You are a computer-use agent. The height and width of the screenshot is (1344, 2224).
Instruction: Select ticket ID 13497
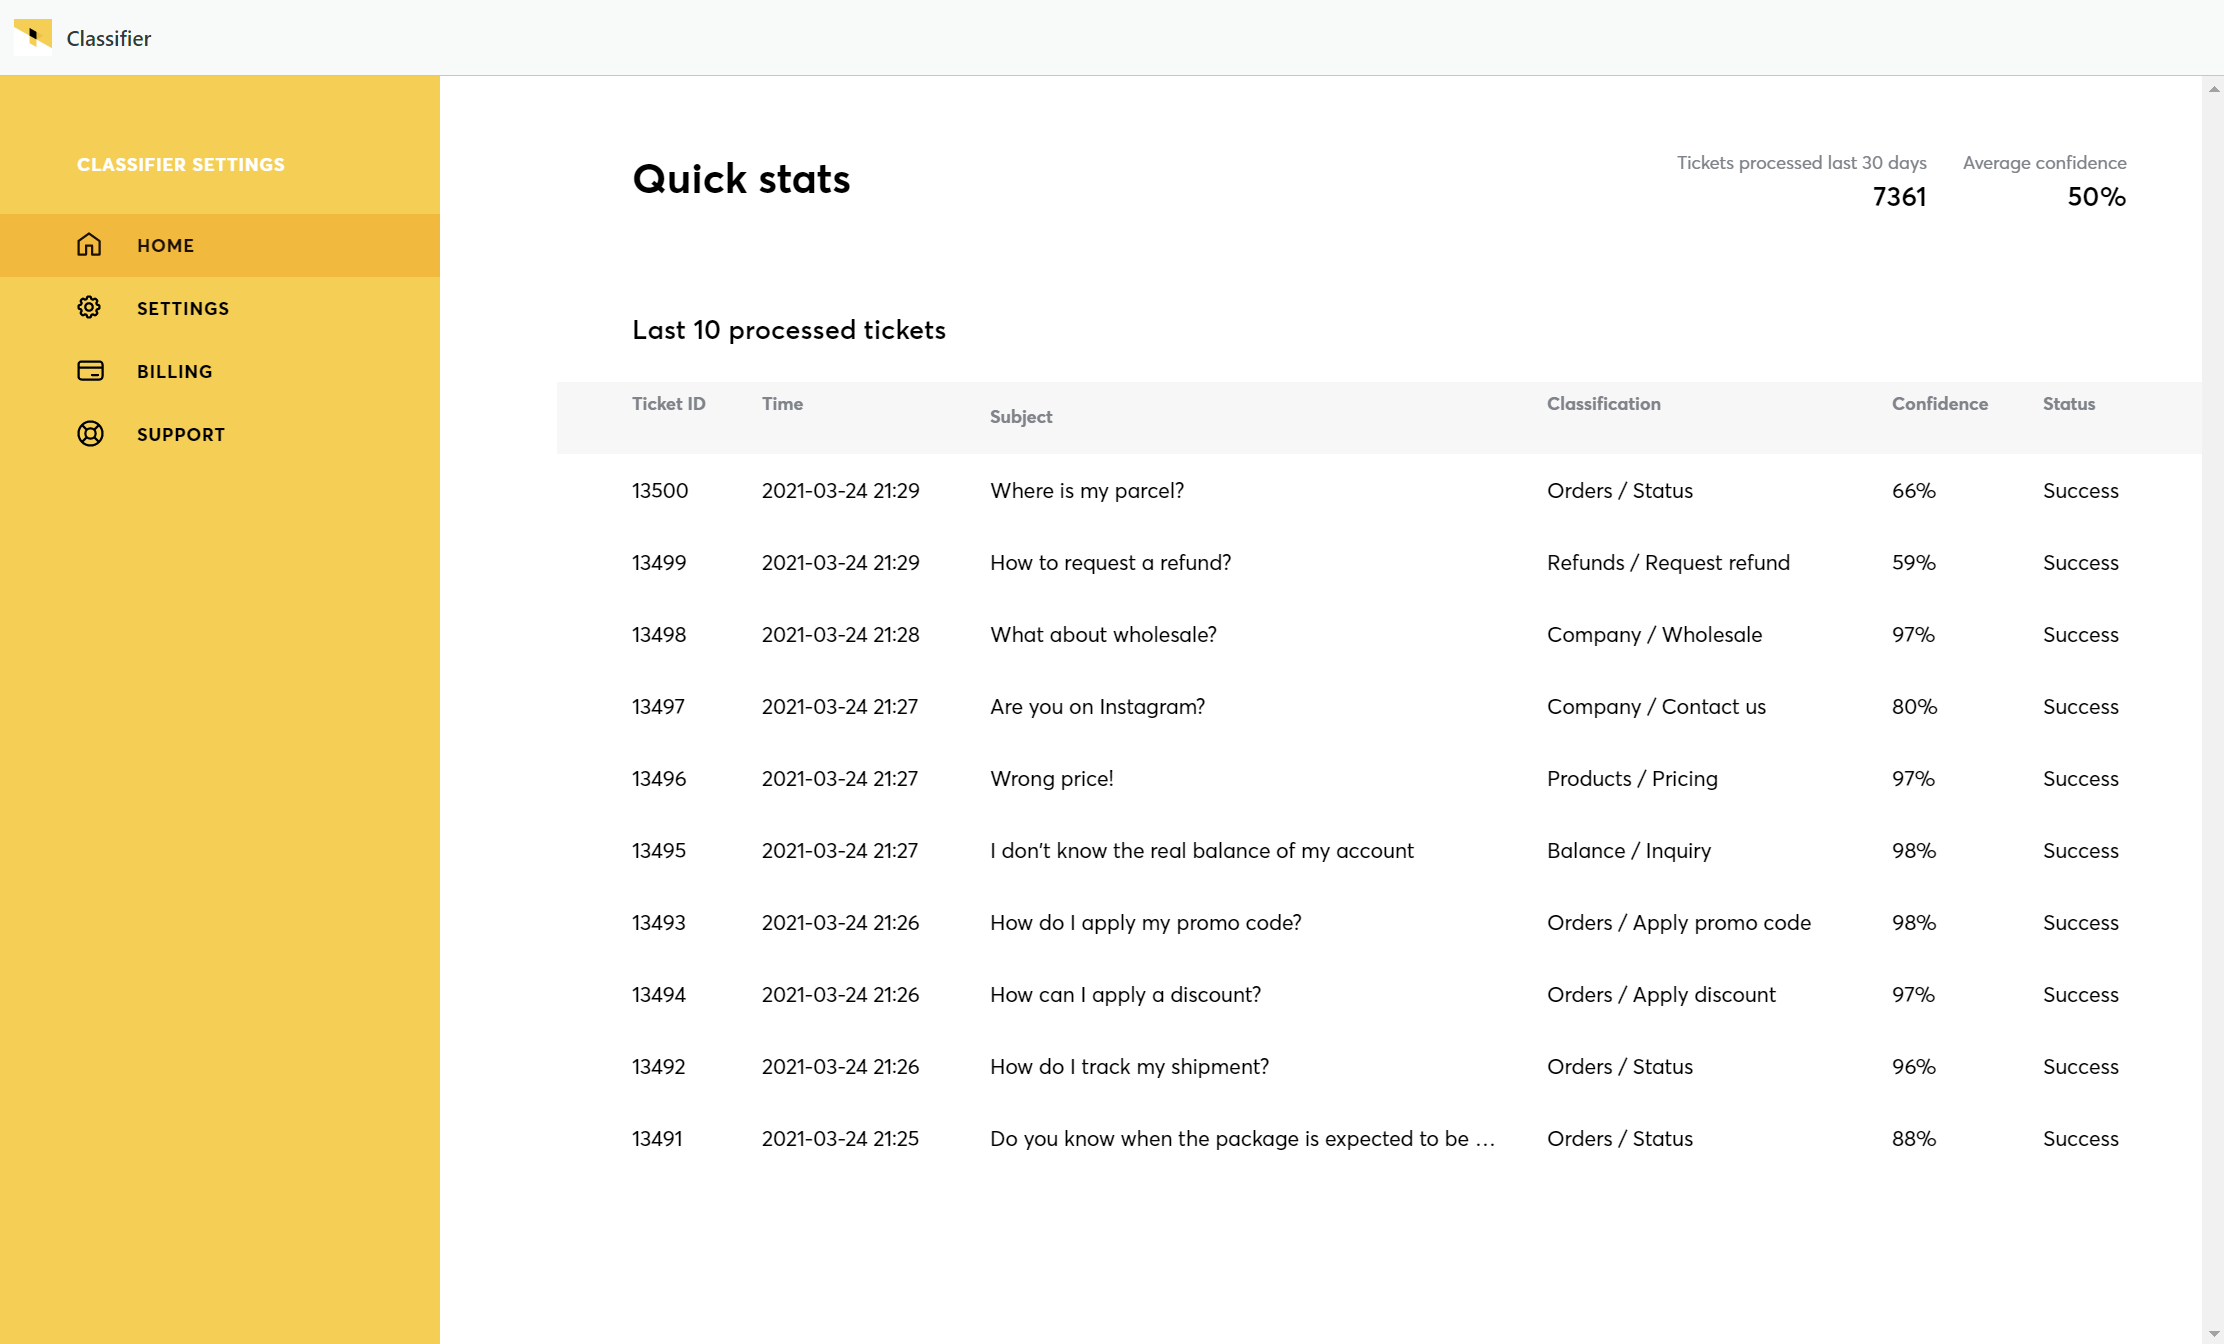(x=658, y=707)
